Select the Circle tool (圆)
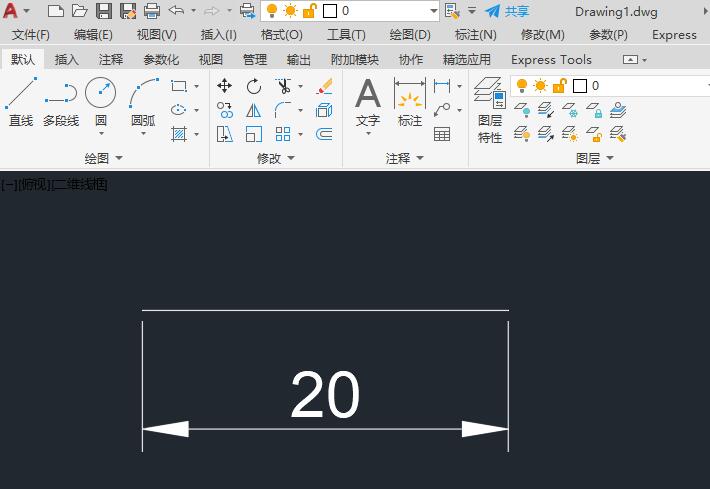710x489 pixels. 101,101
